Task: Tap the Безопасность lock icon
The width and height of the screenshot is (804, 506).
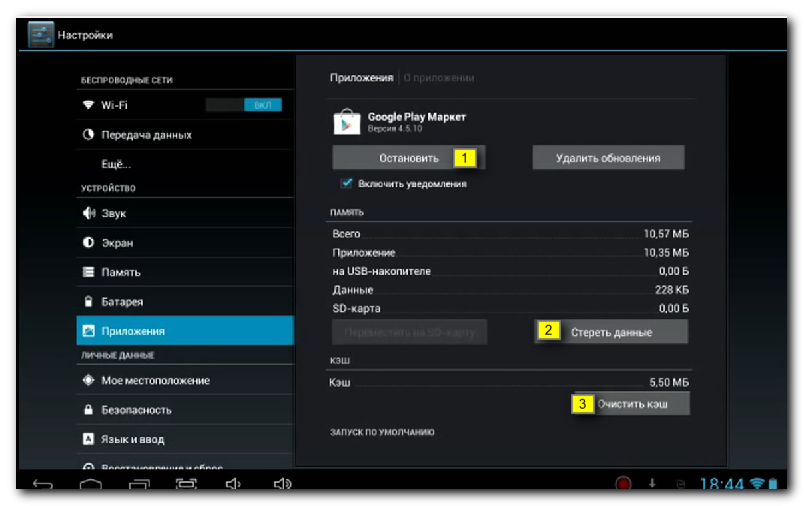Action: (88, 410)
